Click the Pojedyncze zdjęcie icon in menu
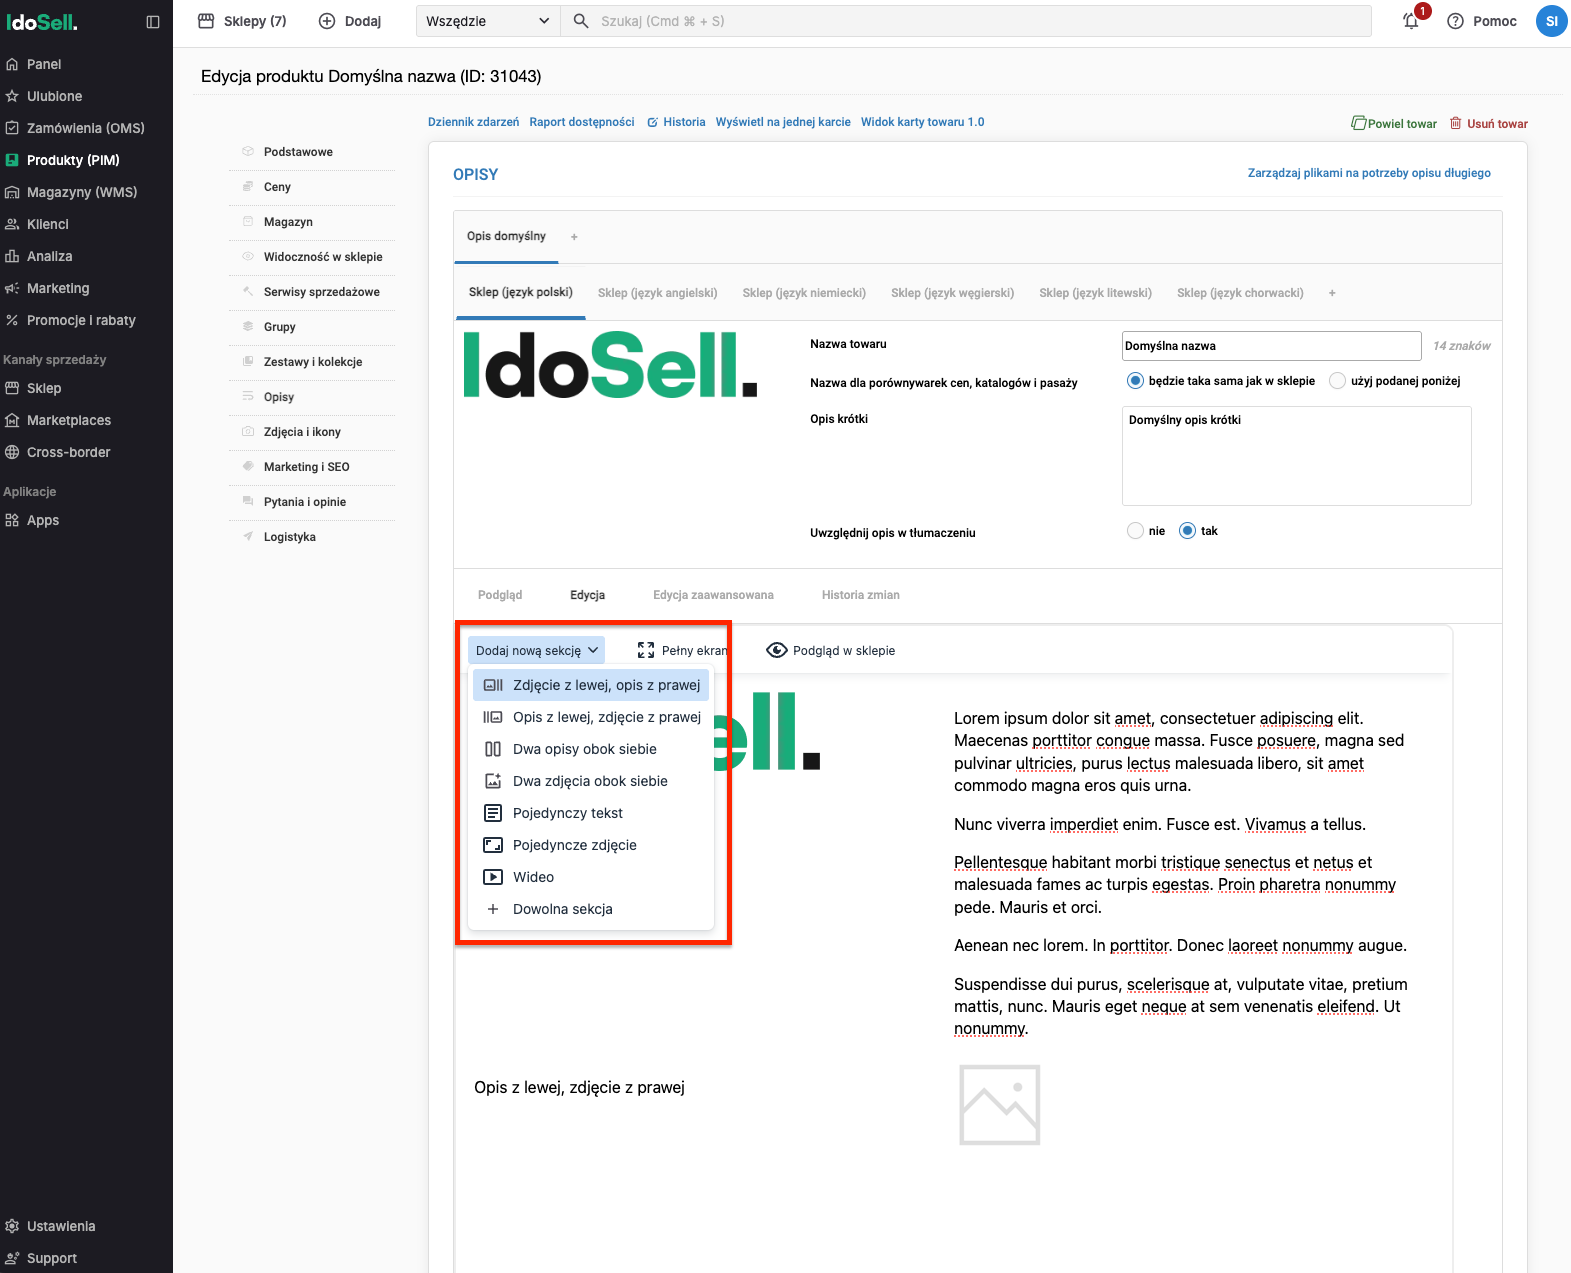The image size is (1571, 1273). (493, 845)
